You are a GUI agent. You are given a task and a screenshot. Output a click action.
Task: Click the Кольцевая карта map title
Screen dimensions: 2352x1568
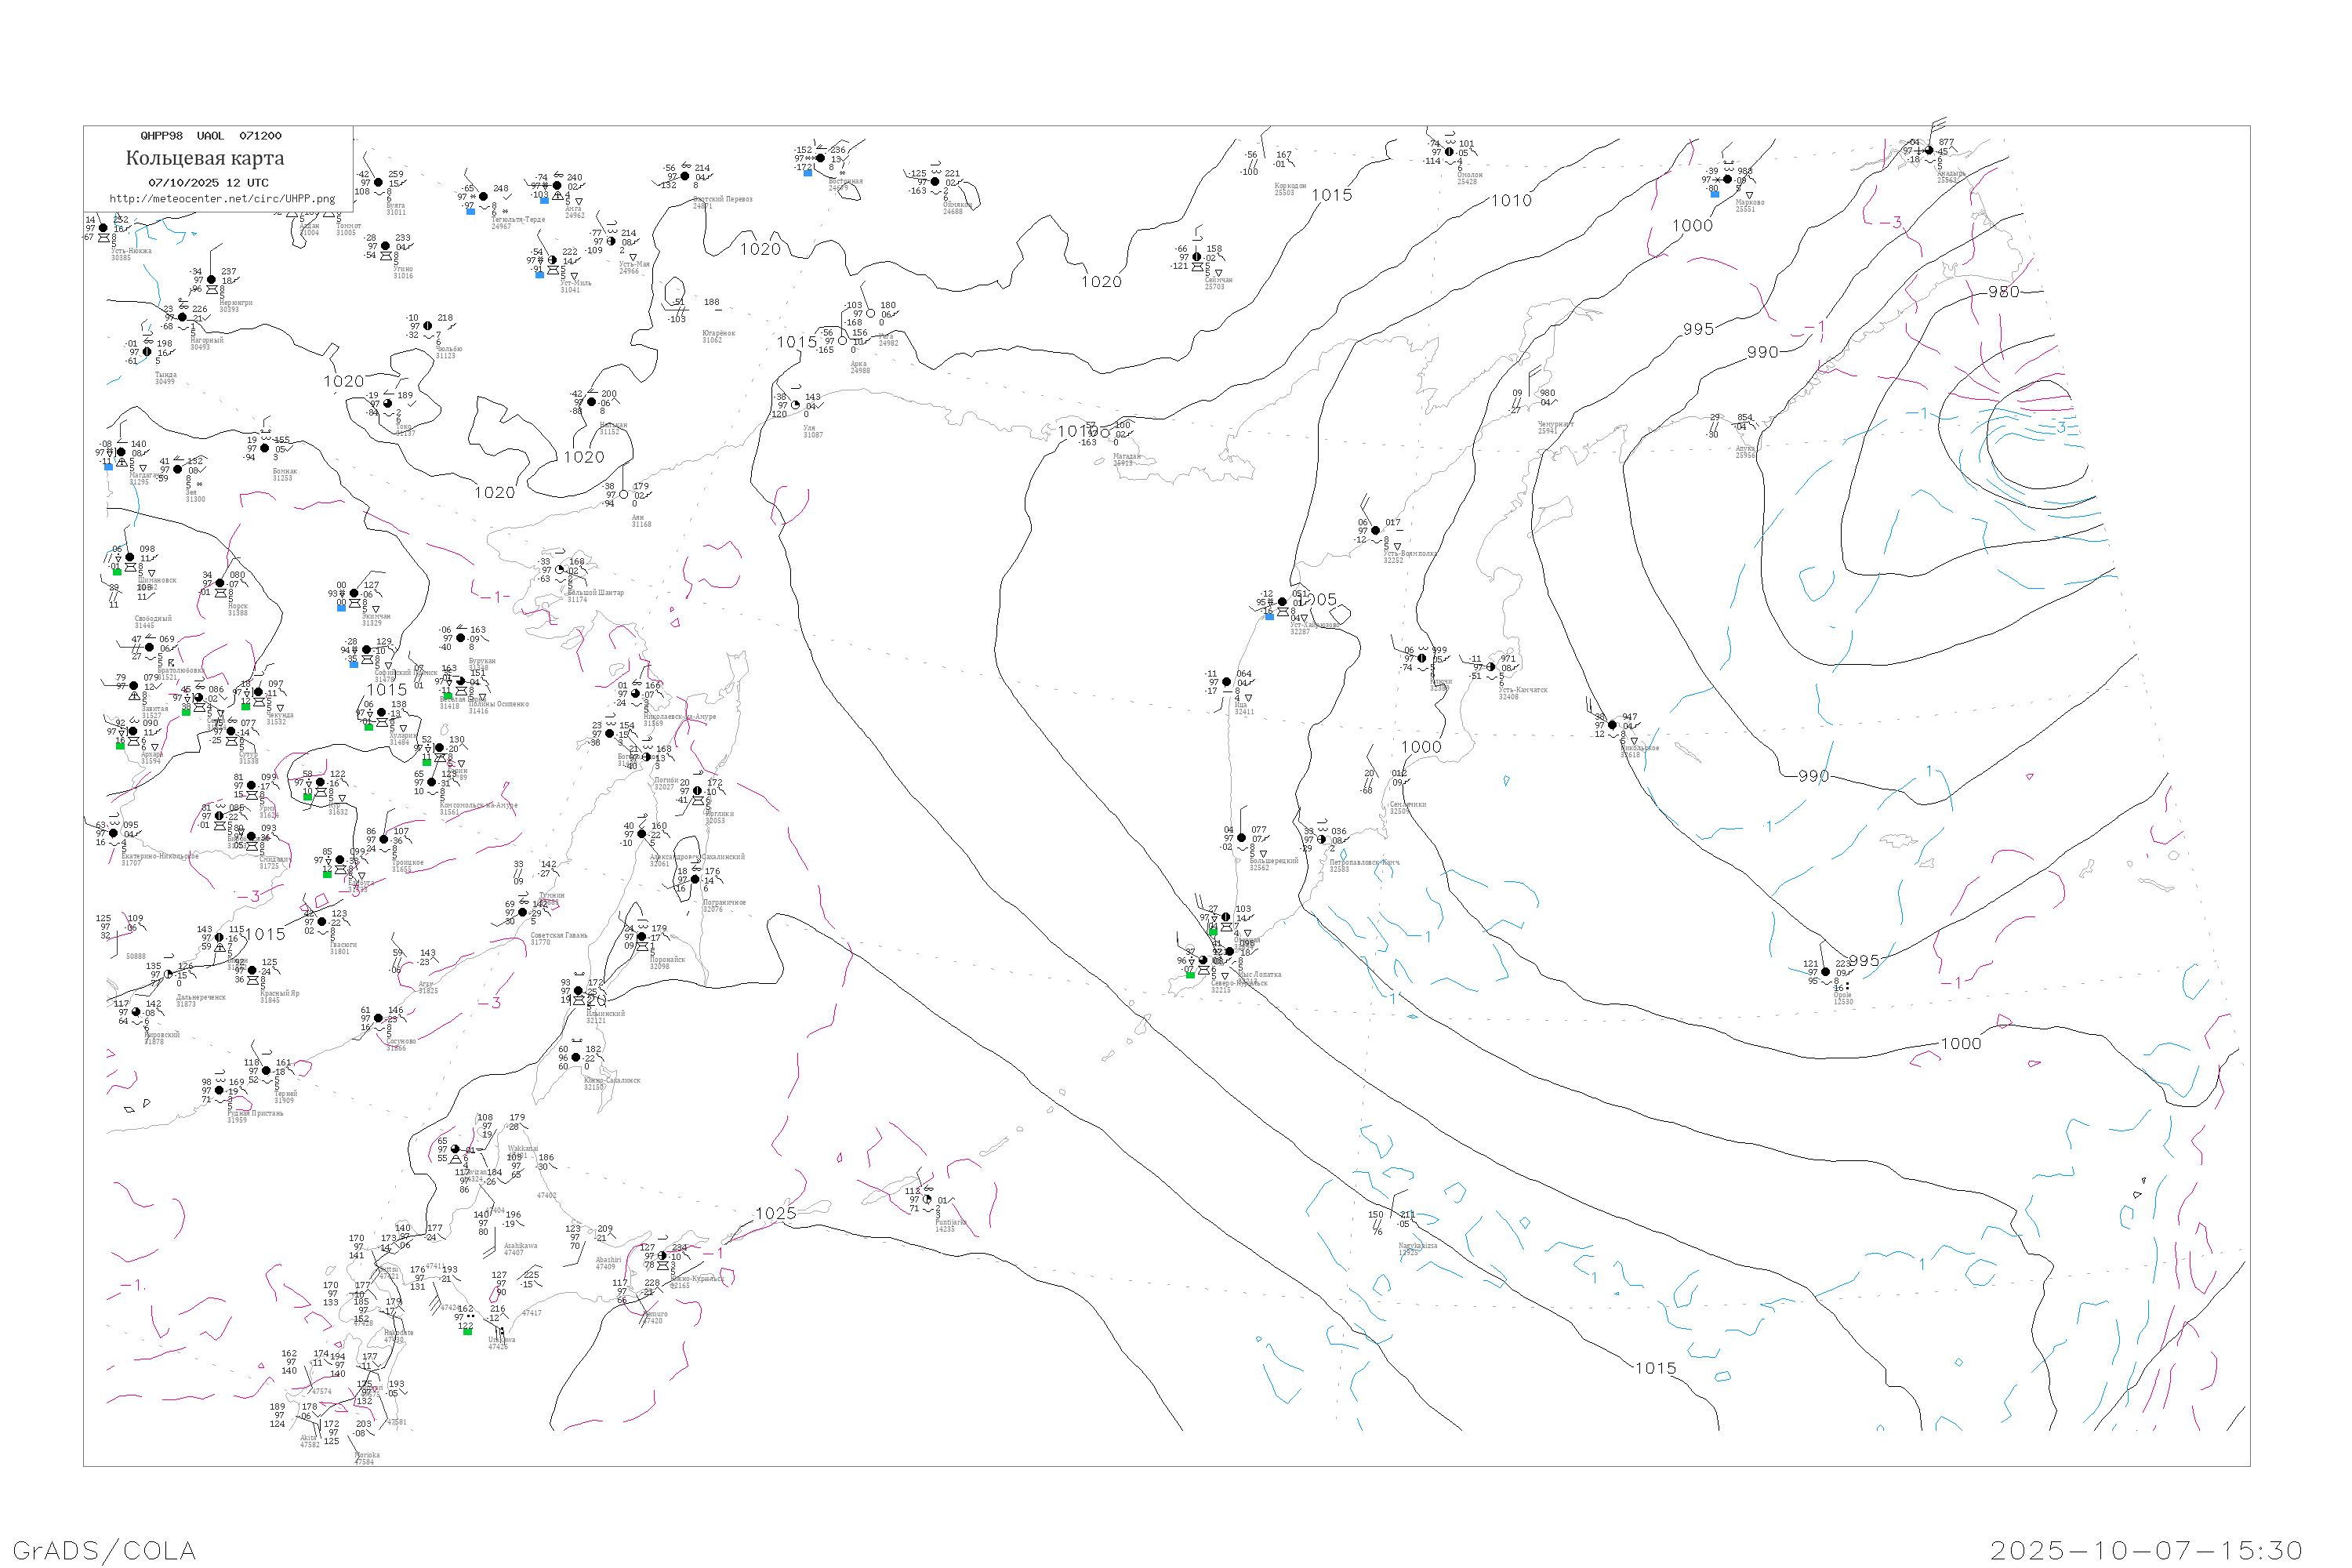click(x=205, y=158)
